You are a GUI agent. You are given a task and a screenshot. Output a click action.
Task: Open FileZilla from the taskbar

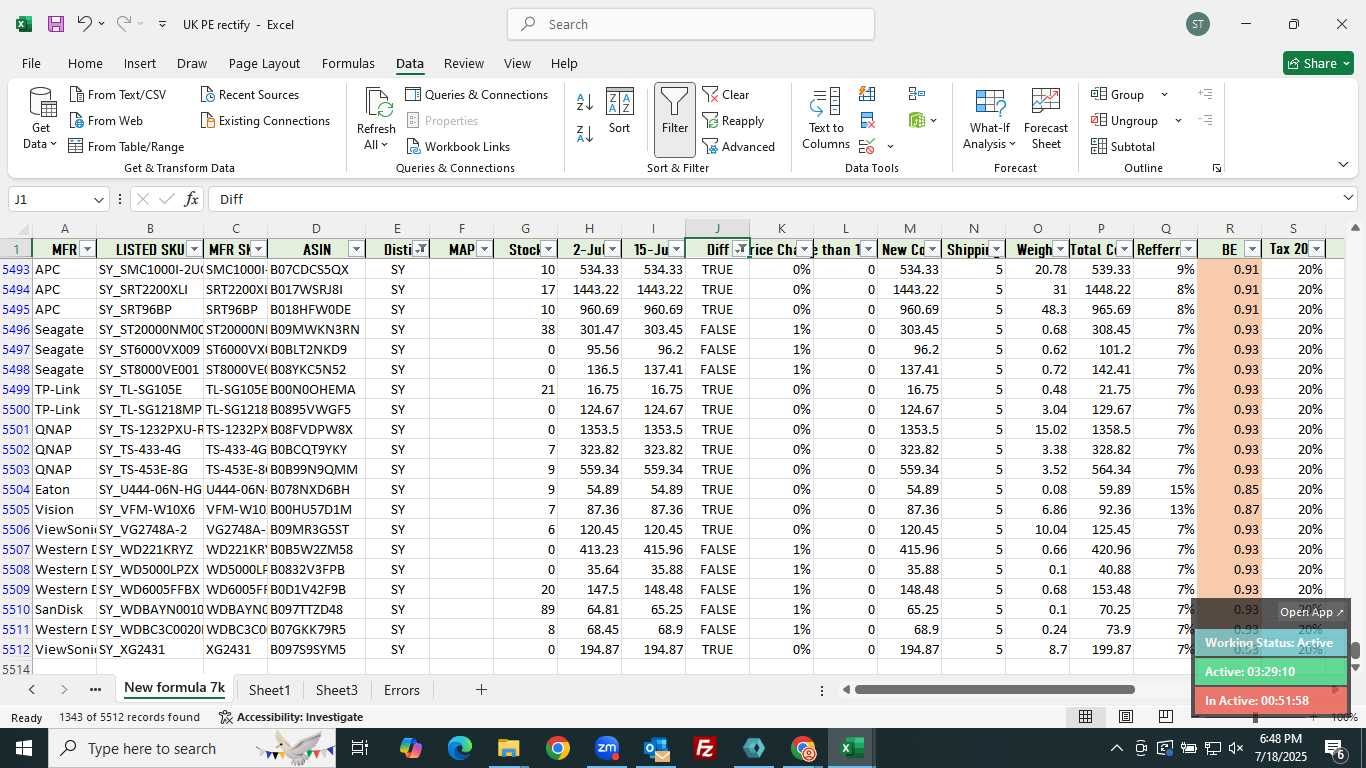click(x=705, y=748)
